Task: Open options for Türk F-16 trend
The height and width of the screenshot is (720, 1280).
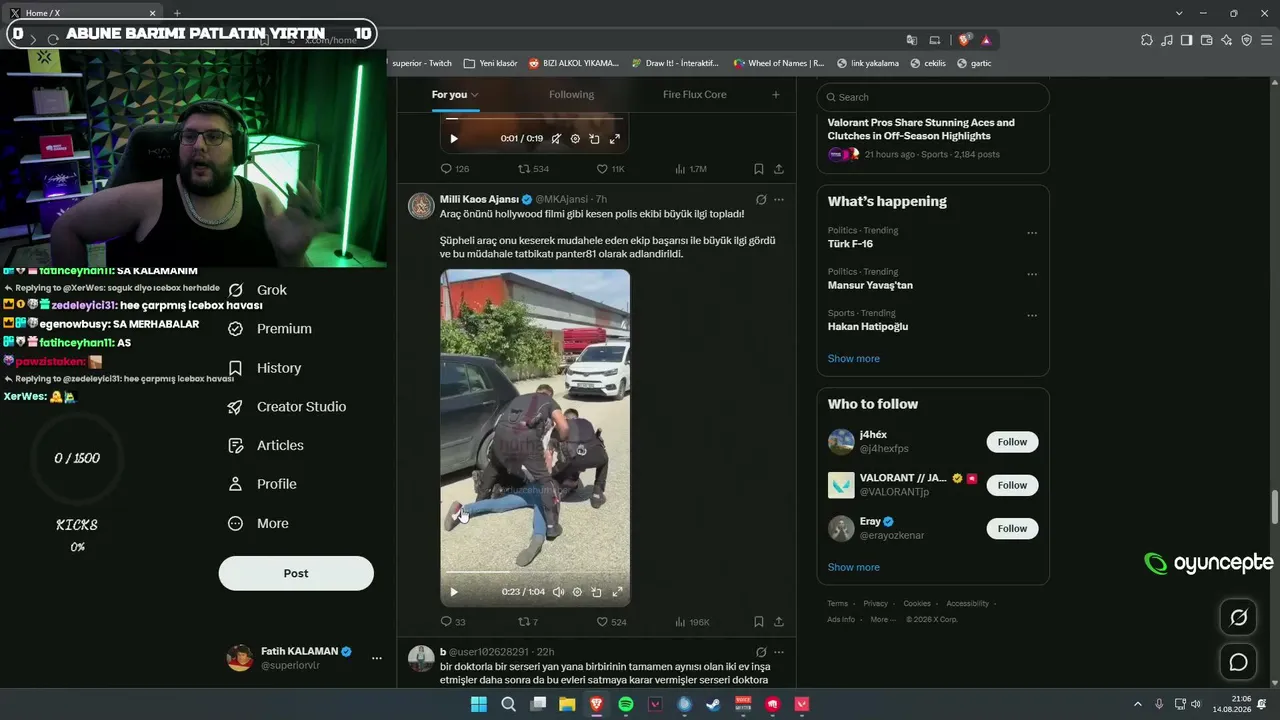Action: pos(1032,233)
